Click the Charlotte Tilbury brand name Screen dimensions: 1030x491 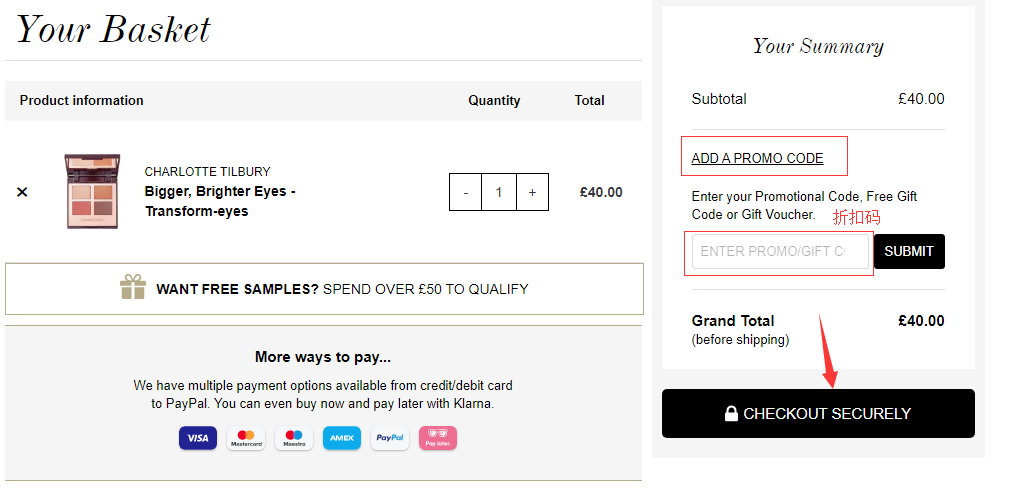207,171
